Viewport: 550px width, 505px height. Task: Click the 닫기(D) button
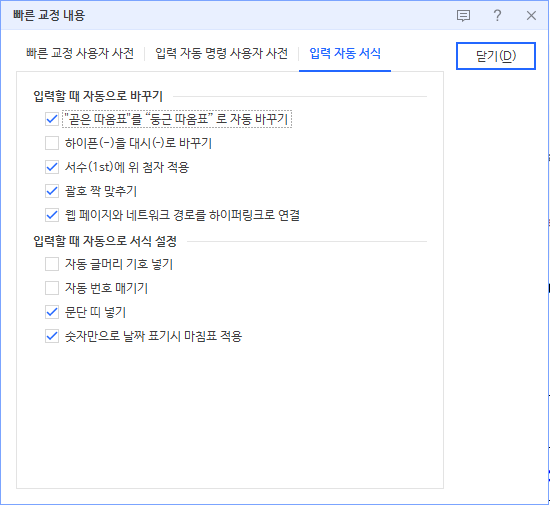coord(496,56)
